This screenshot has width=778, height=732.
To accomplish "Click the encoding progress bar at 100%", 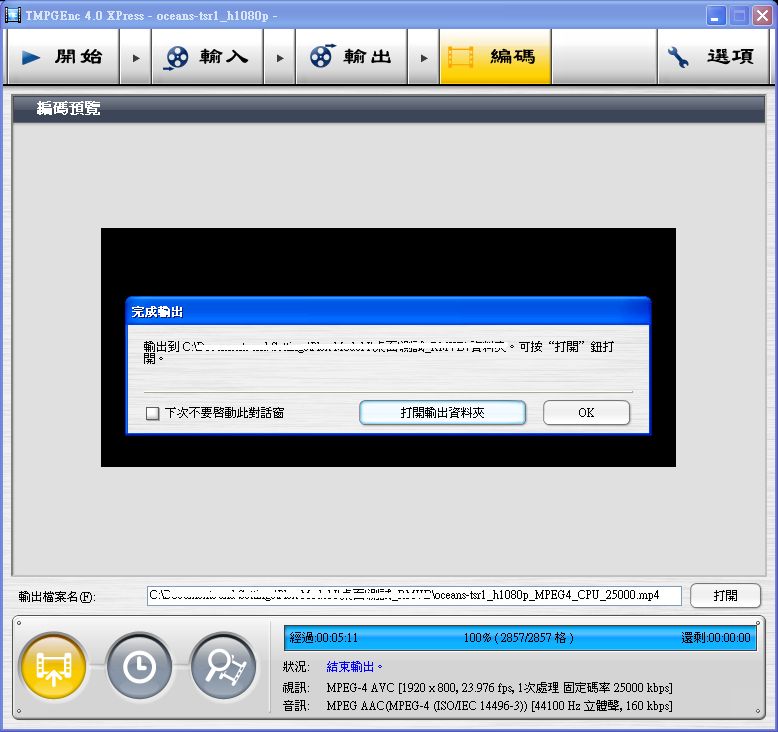I will coord(520,638).
